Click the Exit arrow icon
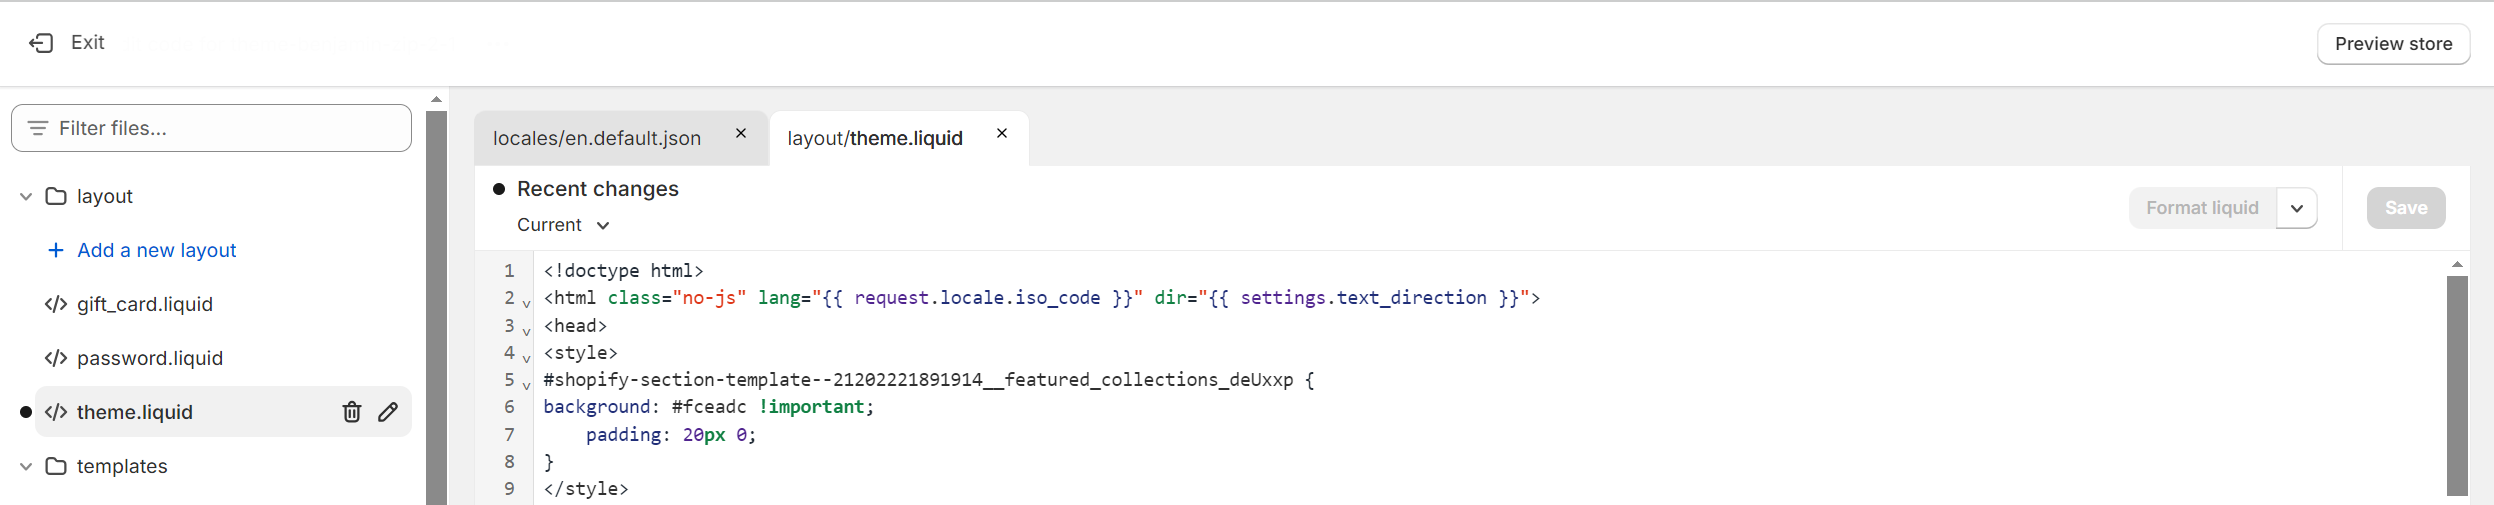Screen dimensions: 2494x505 pos(41,43)
